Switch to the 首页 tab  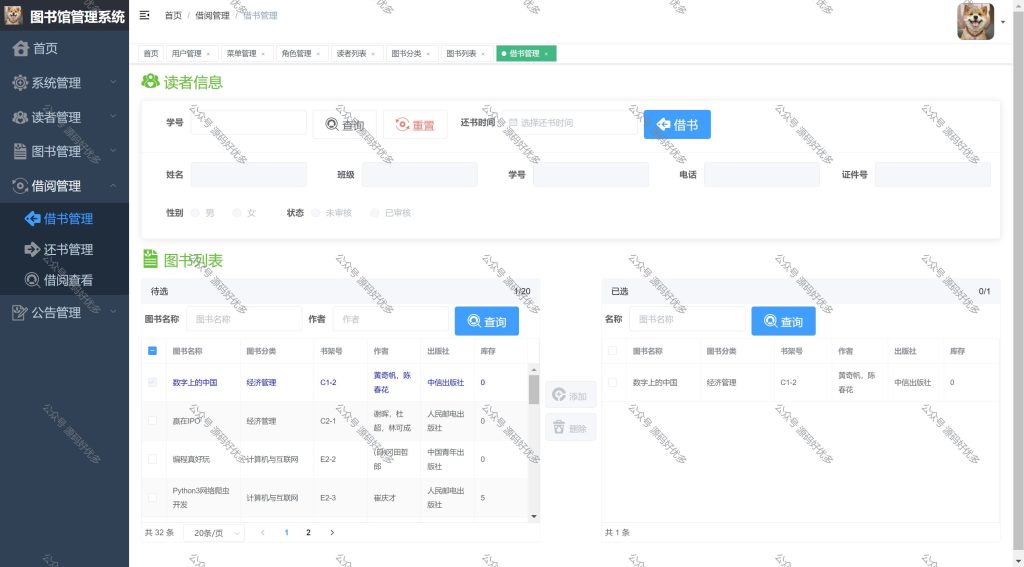pyautogui.click(x=151, y=54)
